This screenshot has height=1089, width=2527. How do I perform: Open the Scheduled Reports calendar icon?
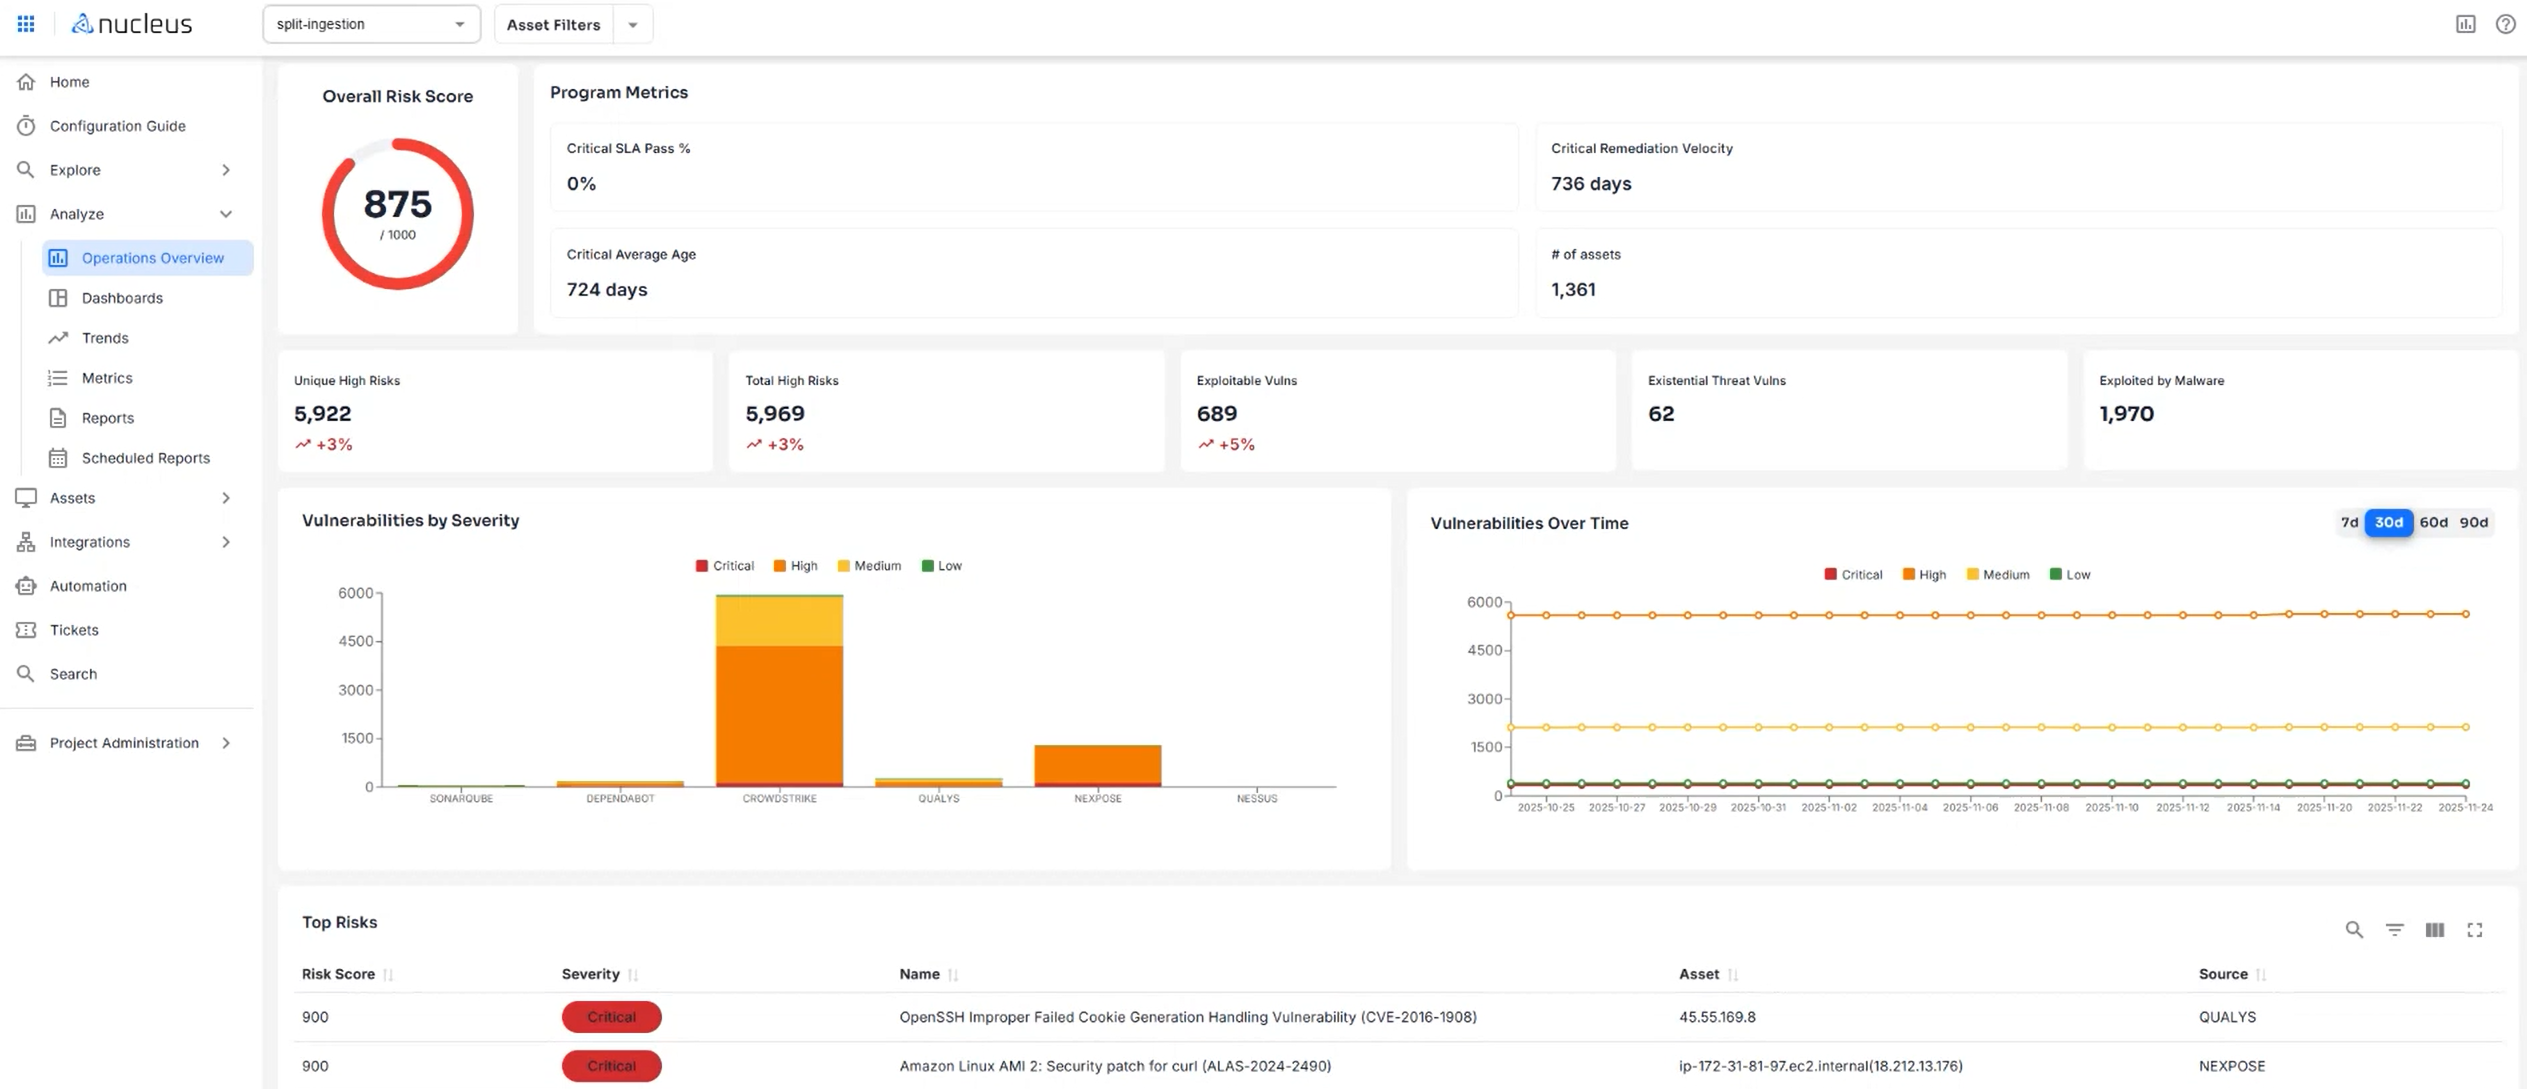[58, 457]
